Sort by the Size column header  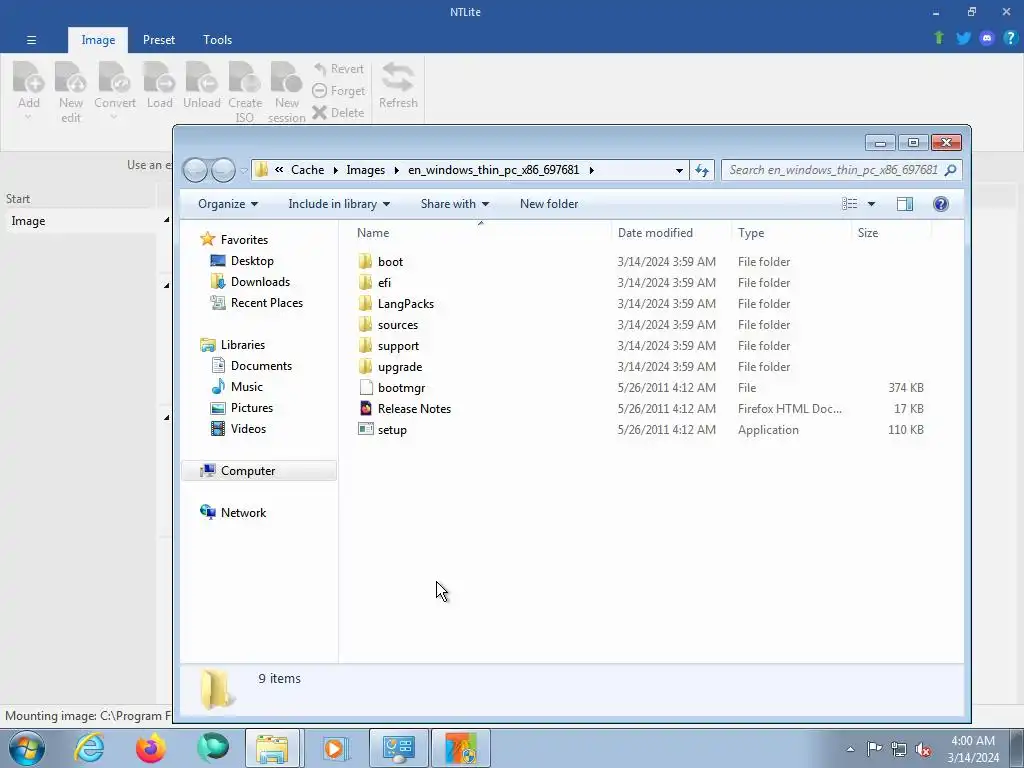(x=867, y=232)
